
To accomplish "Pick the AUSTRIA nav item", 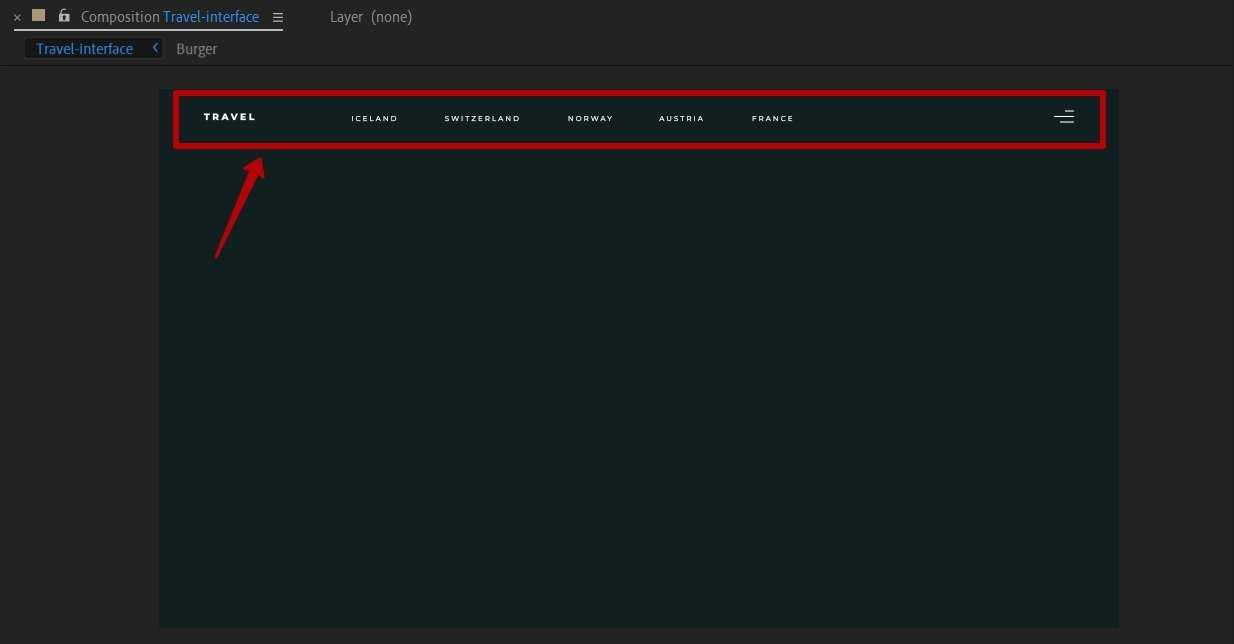I will coord(681,118).
